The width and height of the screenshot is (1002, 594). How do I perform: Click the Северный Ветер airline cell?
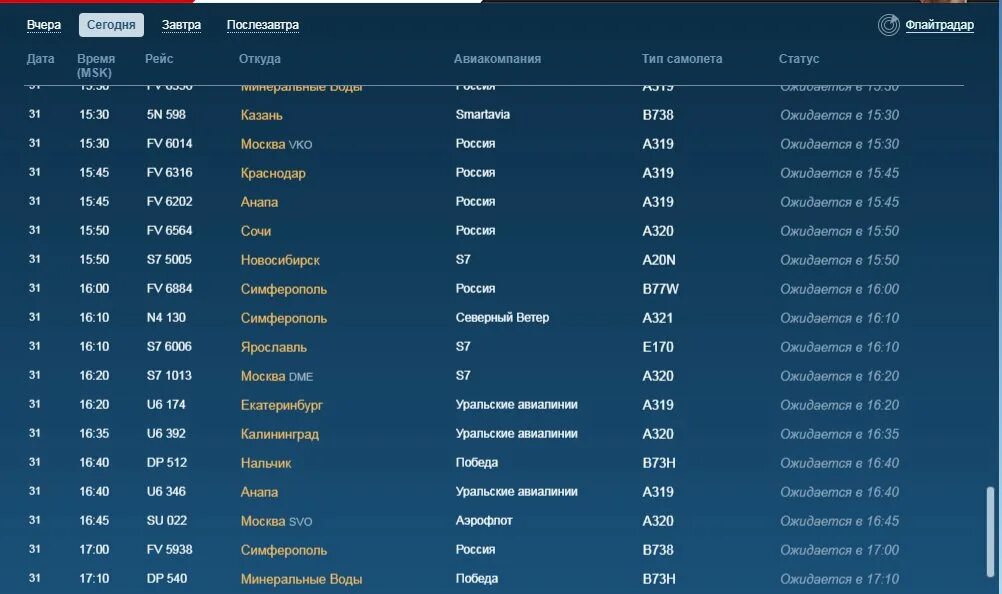click(x=502, y=317)
